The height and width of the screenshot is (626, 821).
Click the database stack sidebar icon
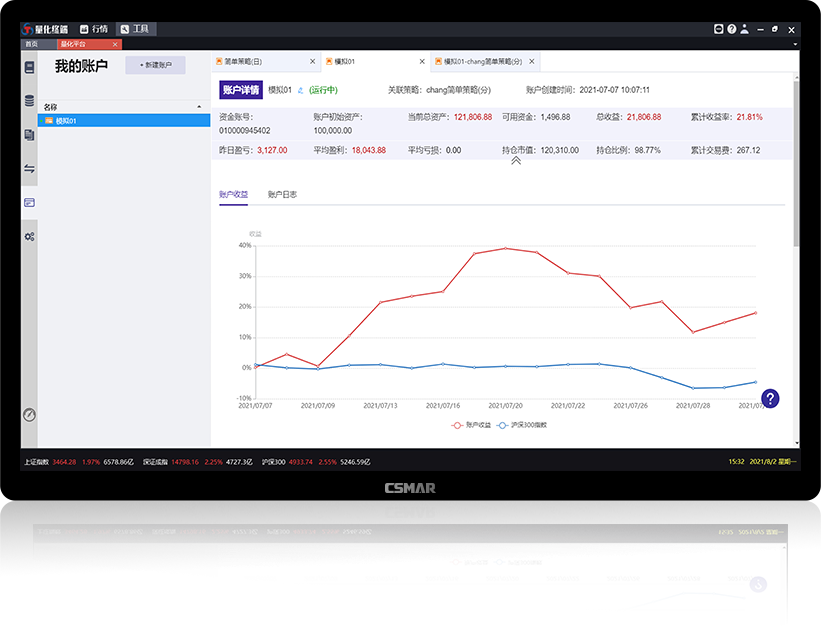30,101
